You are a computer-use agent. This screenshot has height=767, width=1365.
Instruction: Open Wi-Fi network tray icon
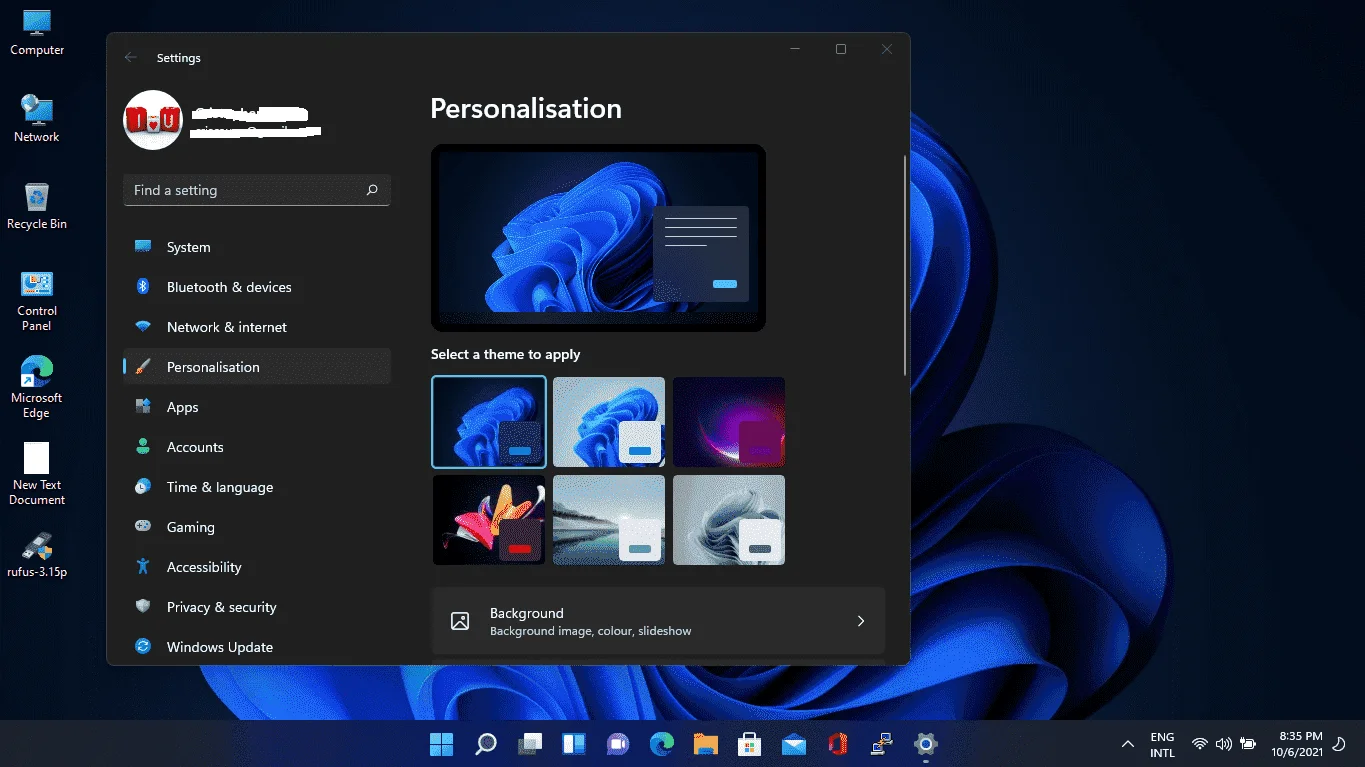[1200, 744]
